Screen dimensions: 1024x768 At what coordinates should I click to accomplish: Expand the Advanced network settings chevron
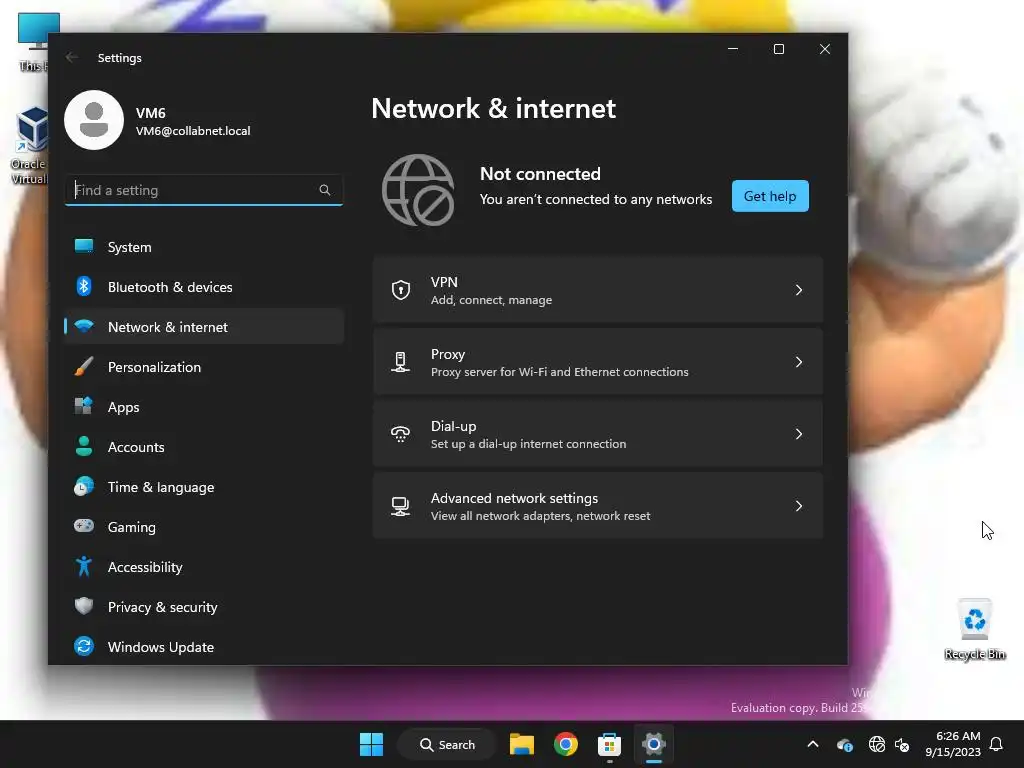click(798, 506)
